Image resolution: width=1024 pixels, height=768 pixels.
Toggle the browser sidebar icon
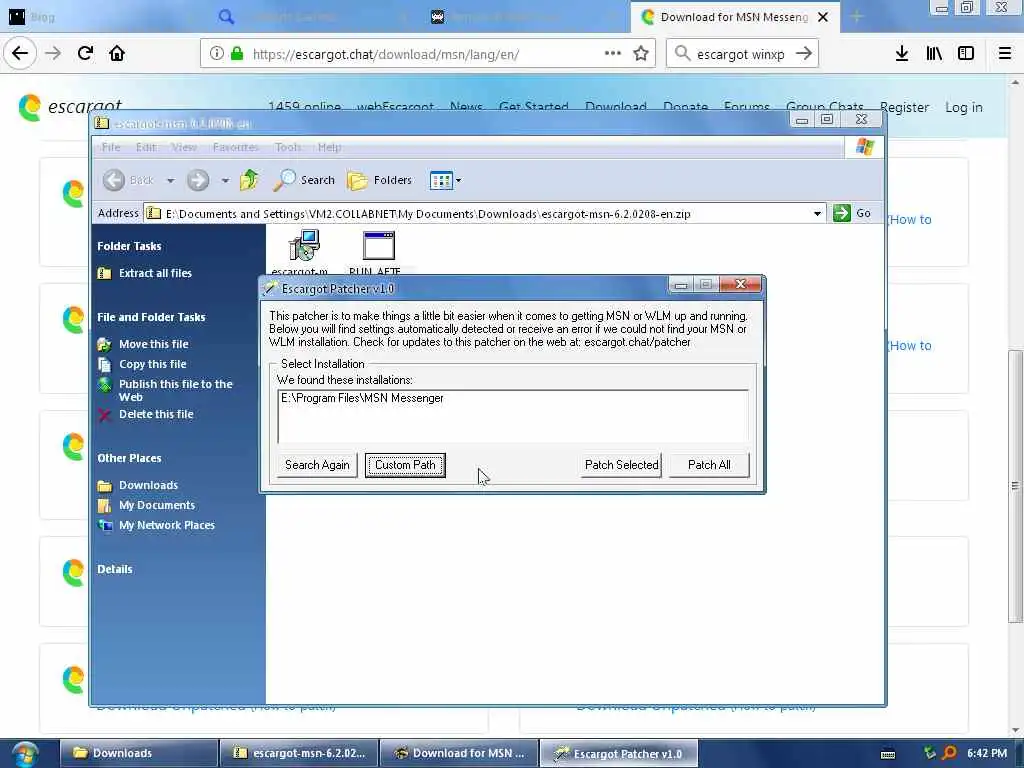pyautogui.click(x=966, y=54)
